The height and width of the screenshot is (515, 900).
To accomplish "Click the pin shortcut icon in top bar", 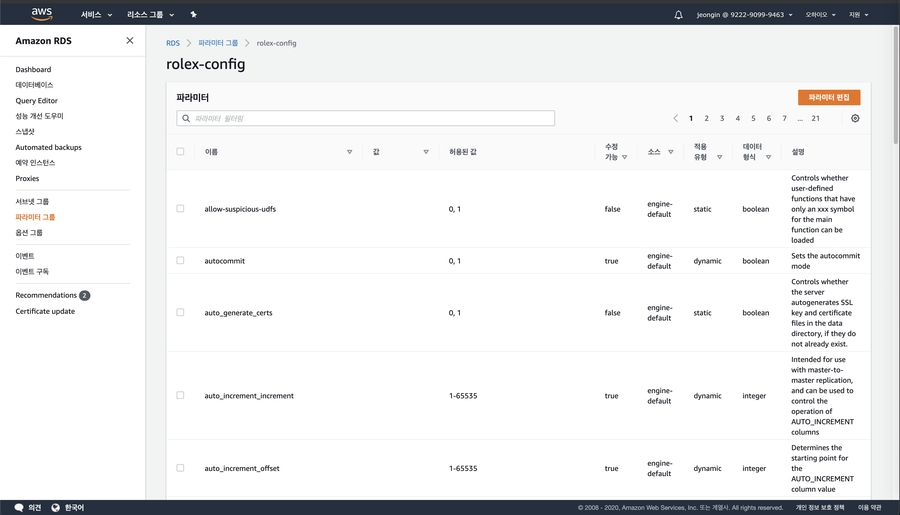I will click(193, 15).
